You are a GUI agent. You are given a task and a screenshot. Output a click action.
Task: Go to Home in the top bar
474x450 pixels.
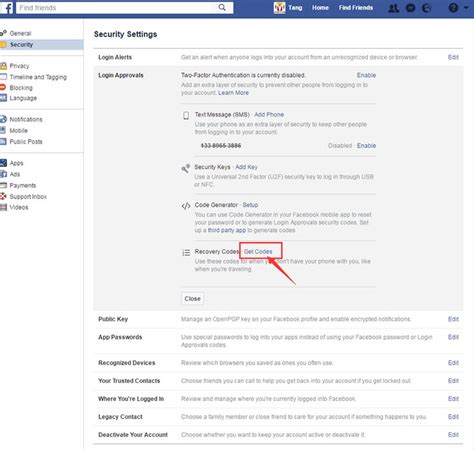point(320,8)
